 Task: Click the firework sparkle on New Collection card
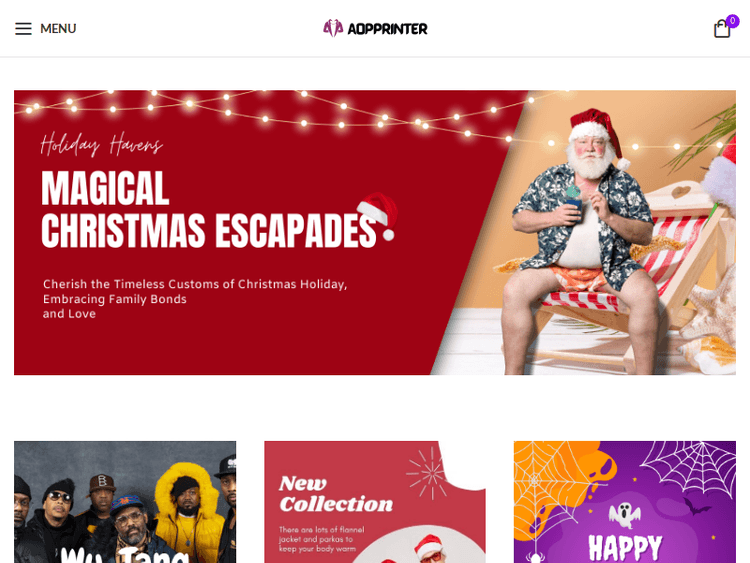pos(429,474)
